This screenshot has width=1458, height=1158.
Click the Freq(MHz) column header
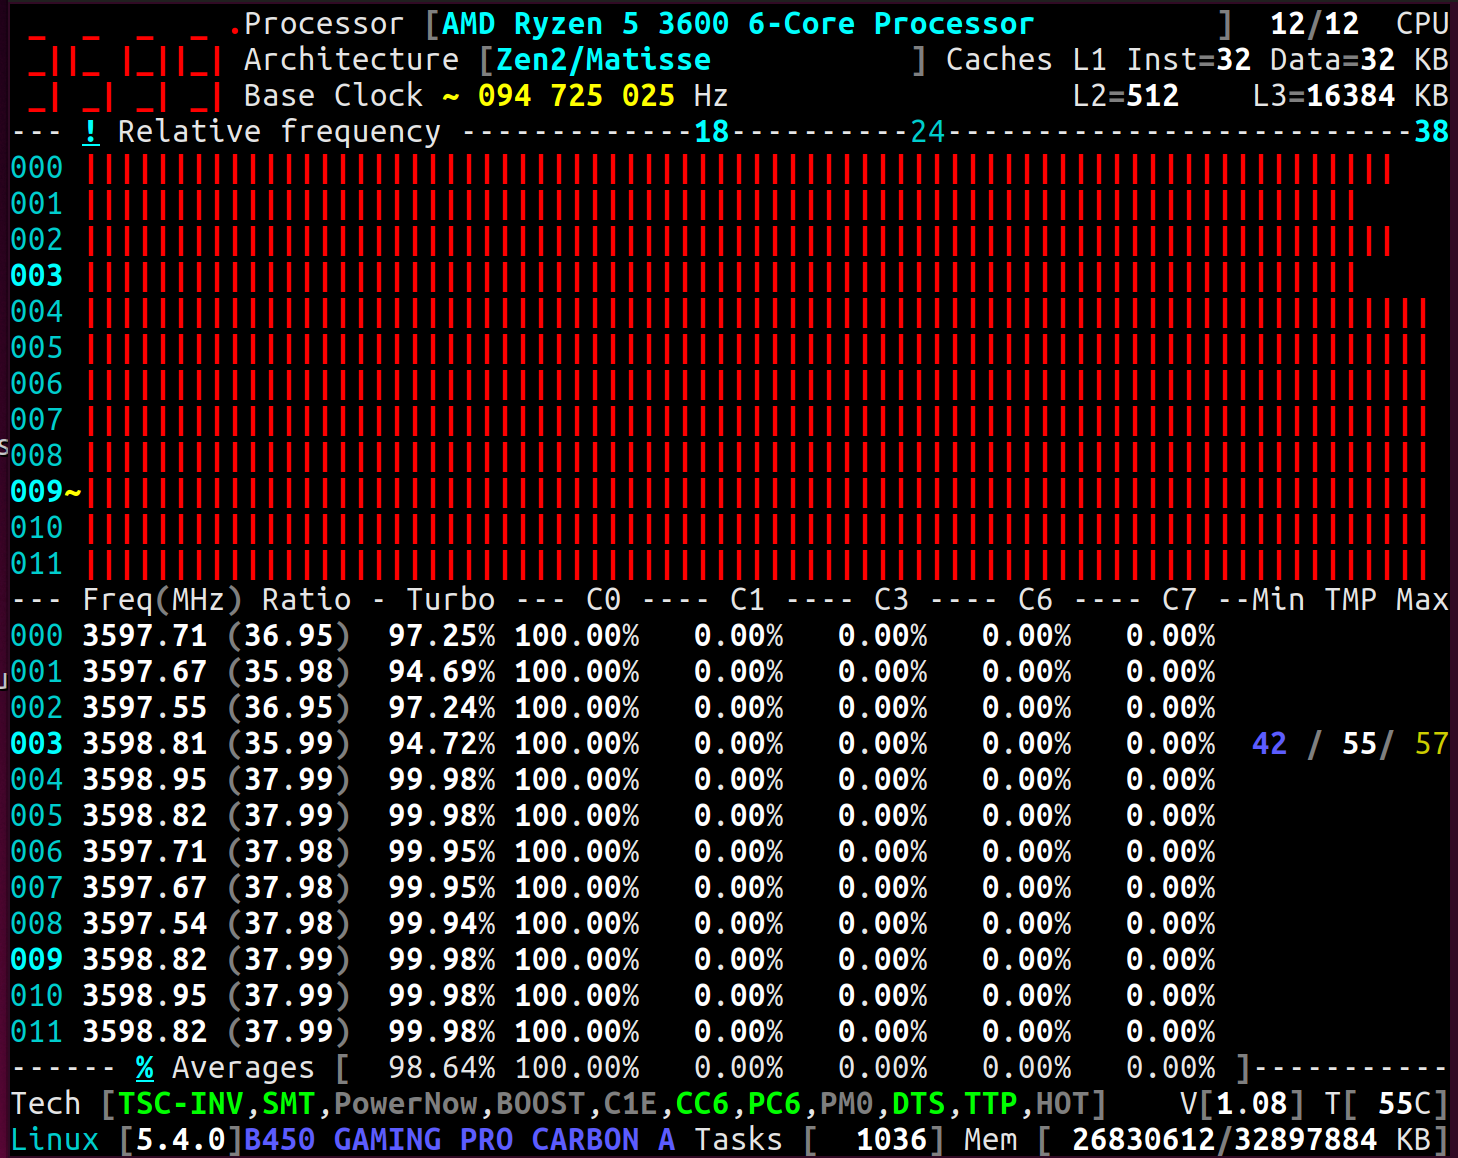(x=162, y=600)
